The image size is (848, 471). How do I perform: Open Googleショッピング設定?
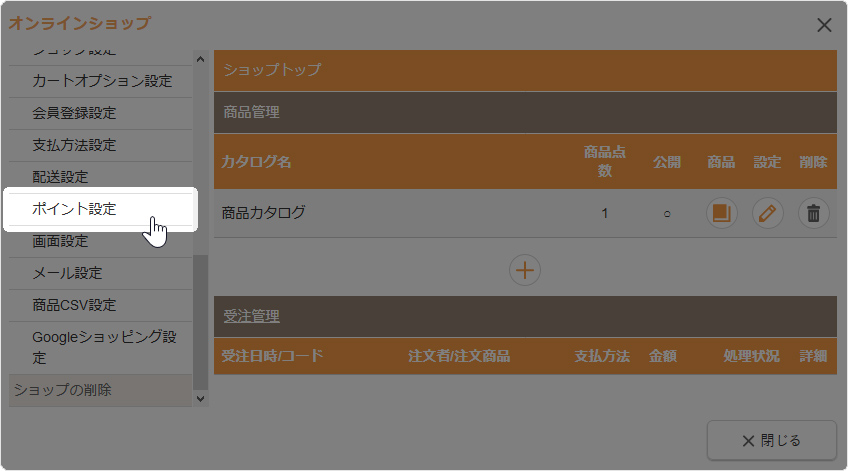pyautogui.click(x=104, y=347)
